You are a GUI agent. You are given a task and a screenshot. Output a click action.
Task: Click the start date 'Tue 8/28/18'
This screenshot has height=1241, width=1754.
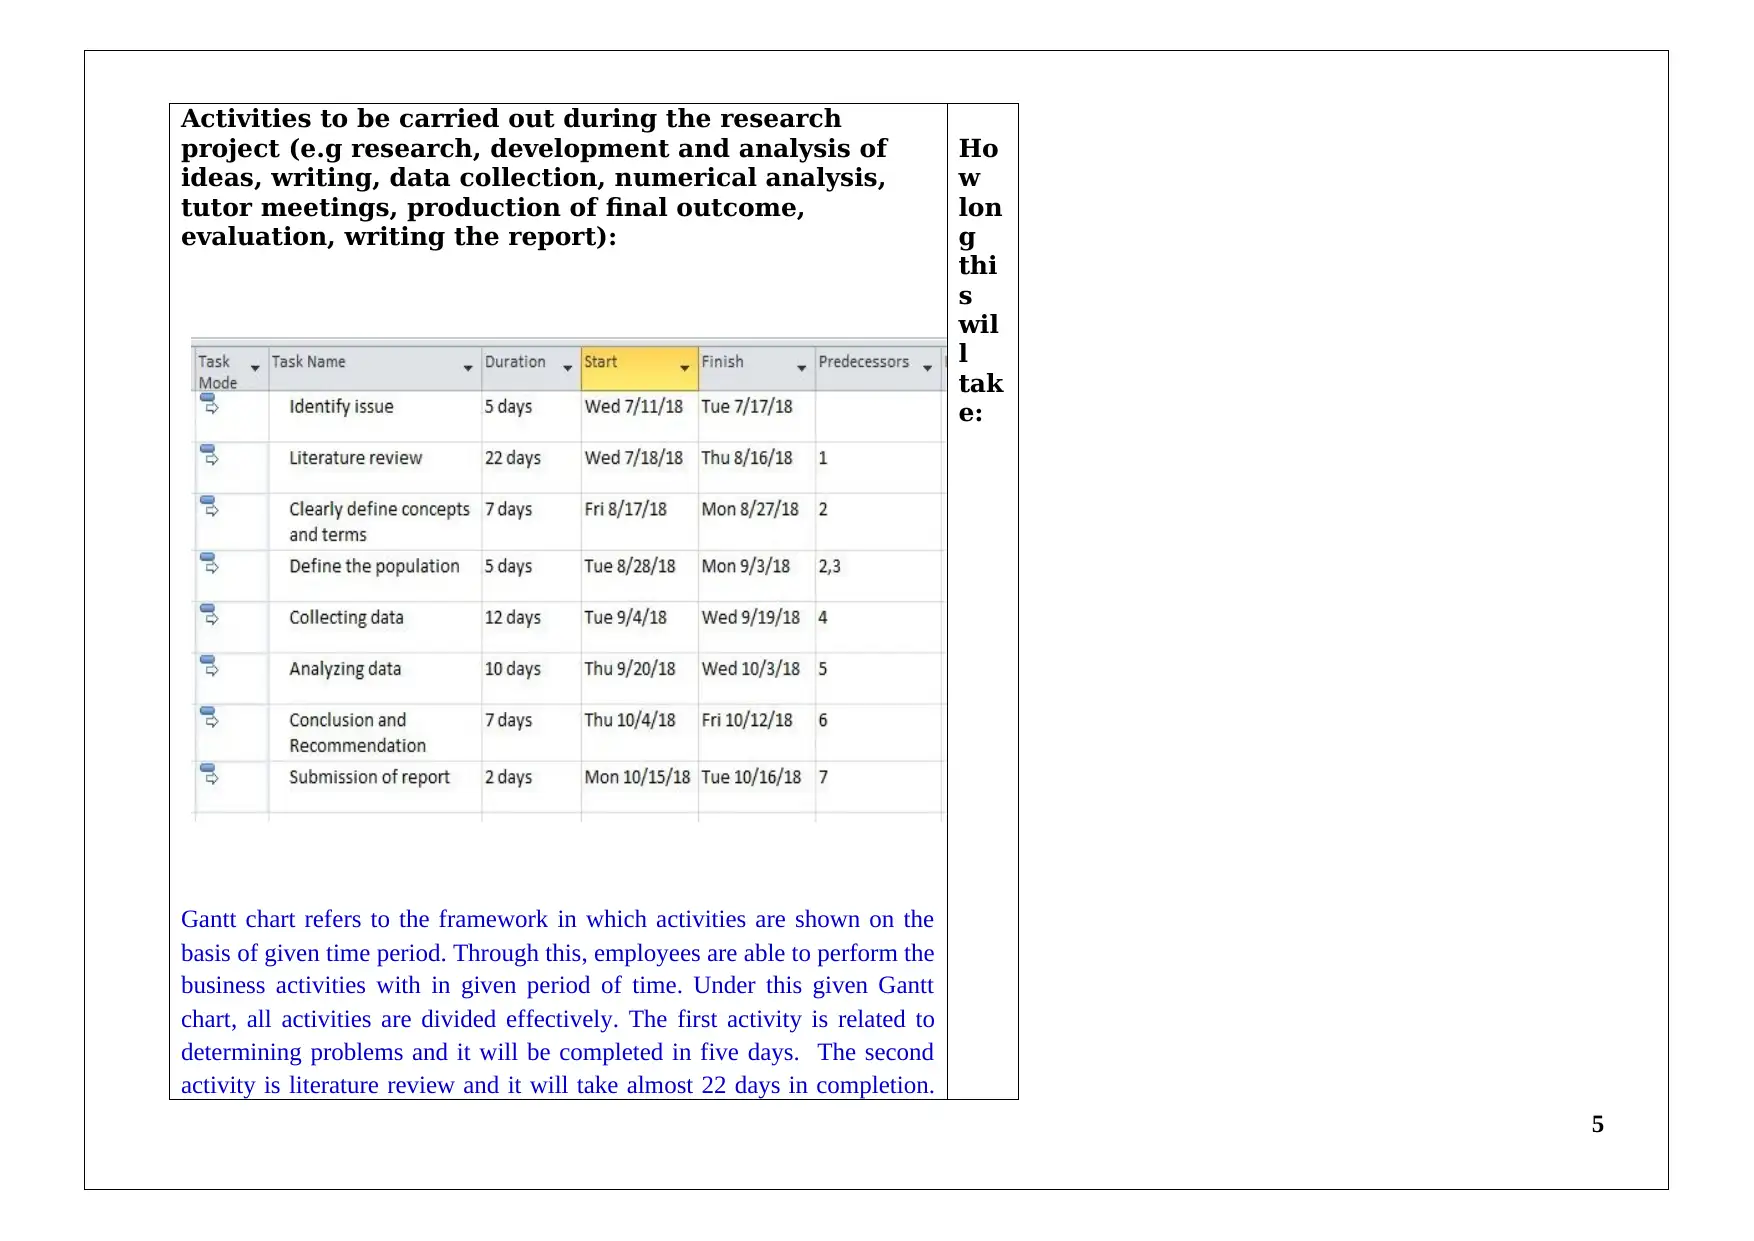point(630,566)
